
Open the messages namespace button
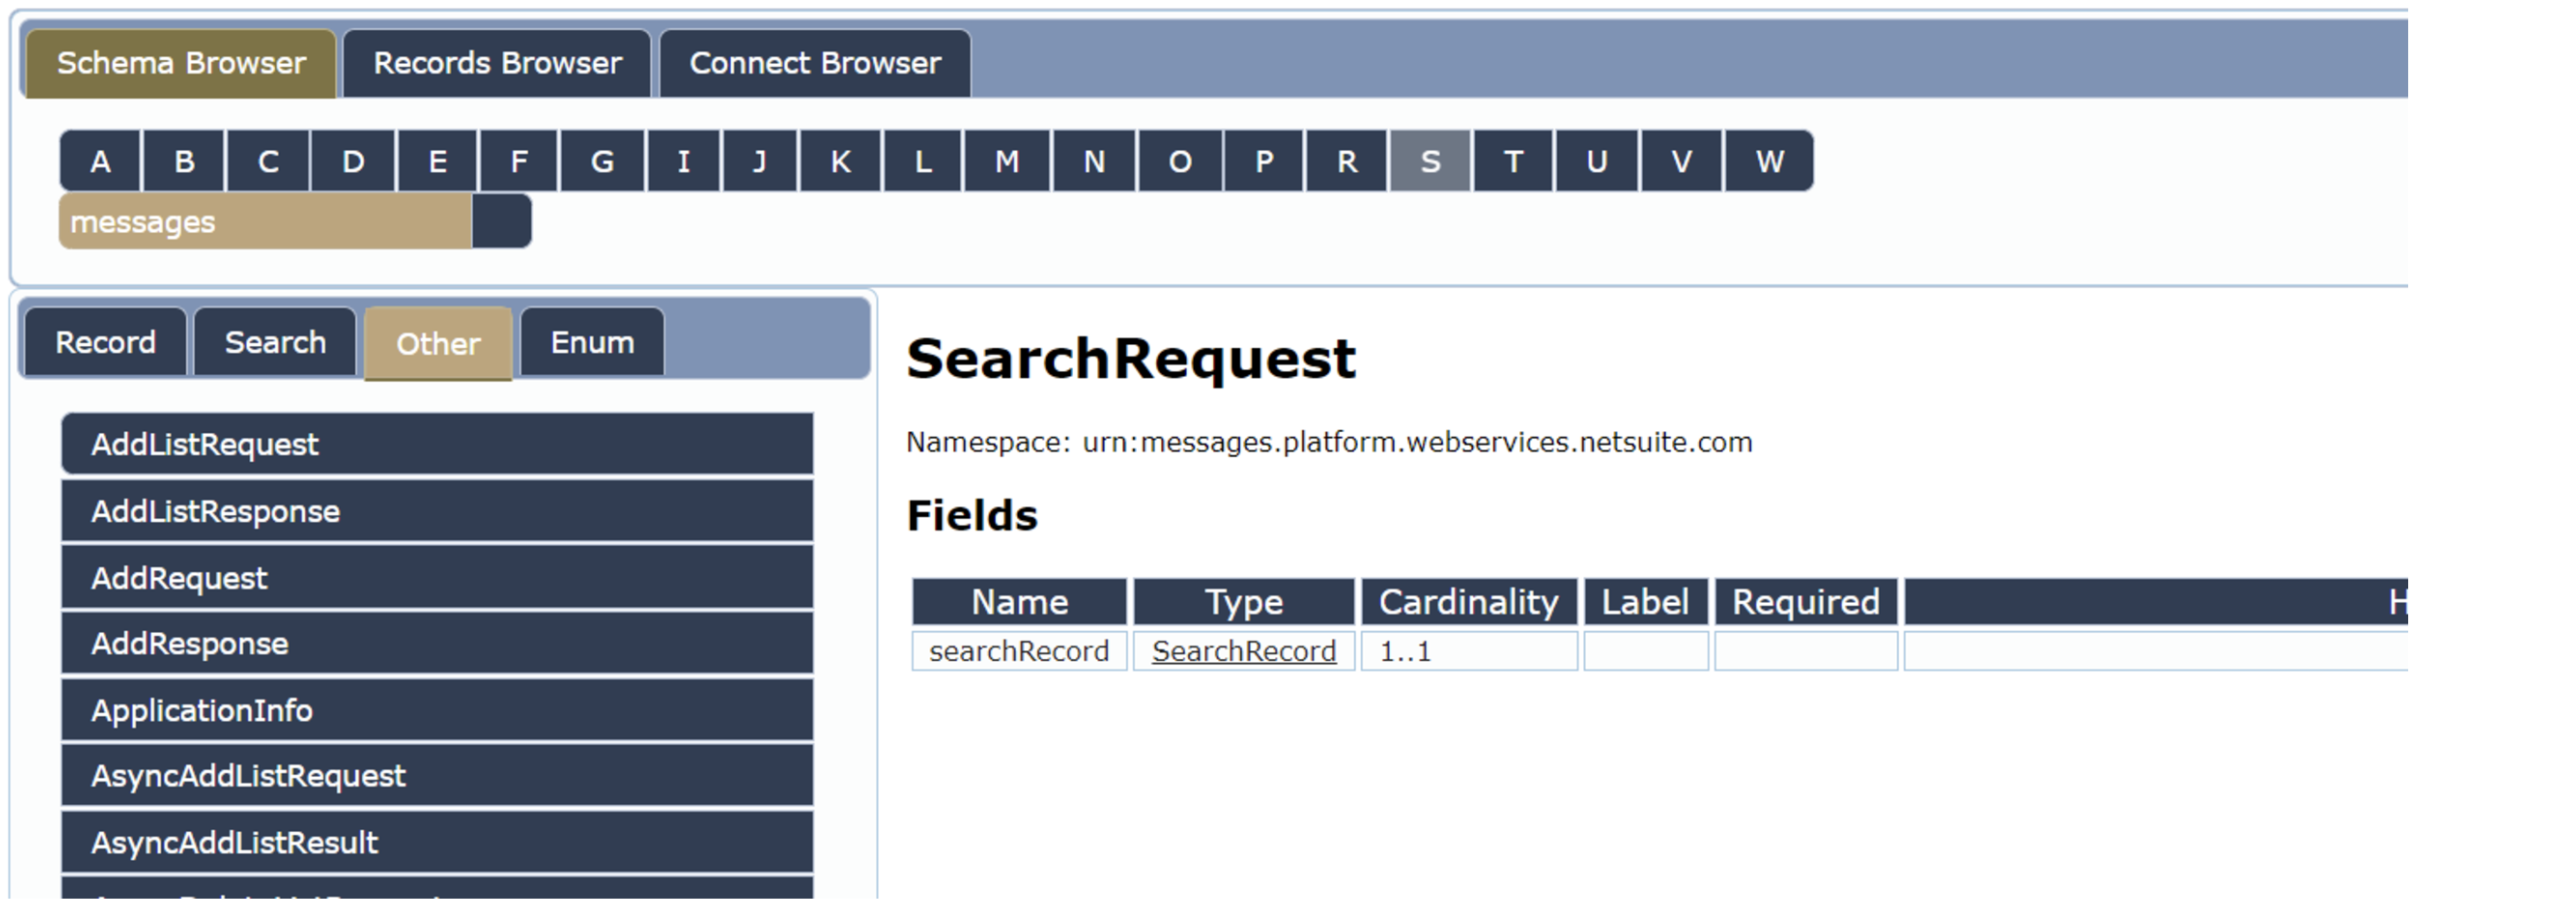pos(265,222)
